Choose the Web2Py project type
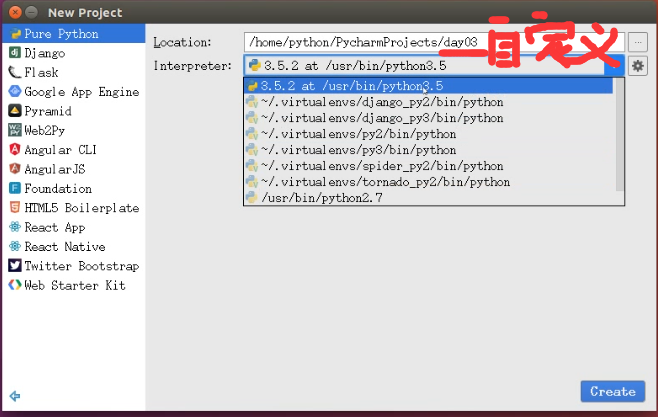 (x=73, y=130)
